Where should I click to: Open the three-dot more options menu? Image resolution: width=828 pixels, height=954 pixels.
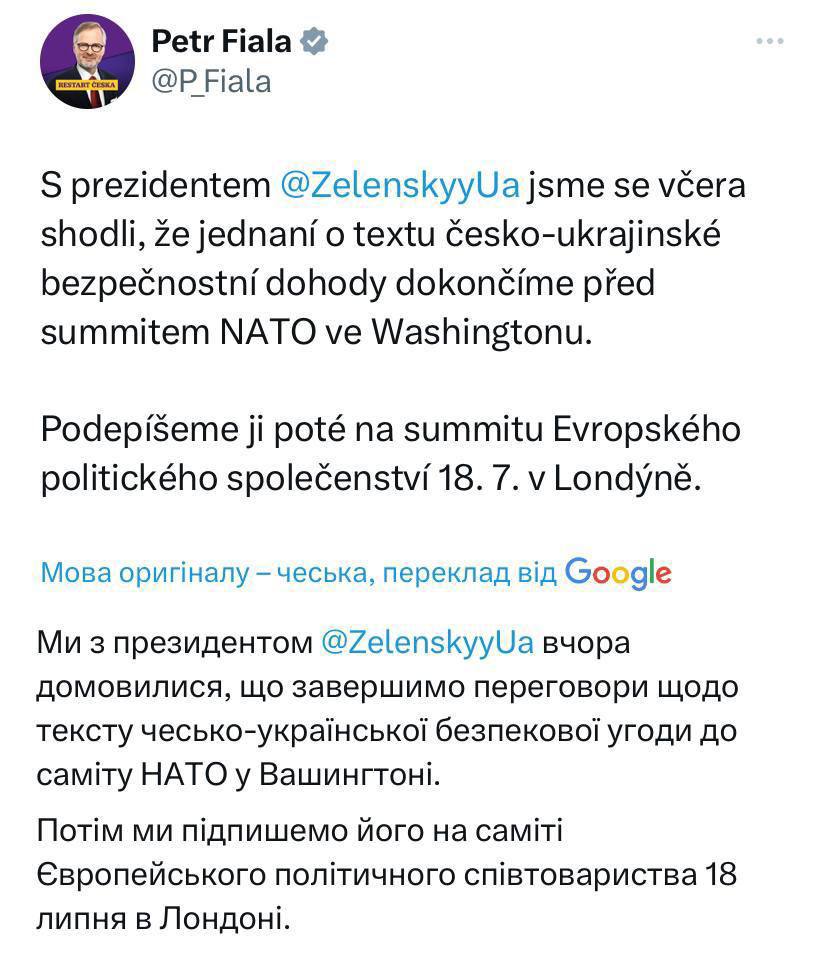[x=769, y=41]
